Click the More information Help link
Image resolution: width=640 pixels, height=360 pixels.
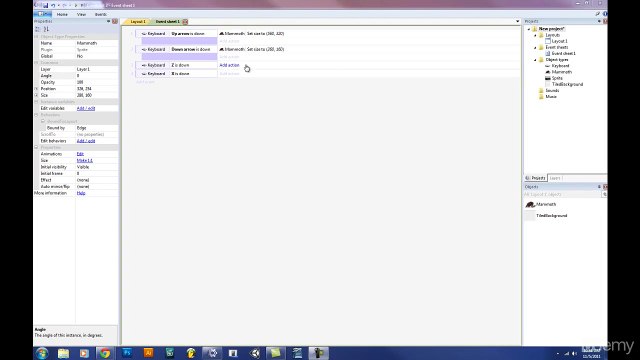pyautogui.click(x=81, y=193)
